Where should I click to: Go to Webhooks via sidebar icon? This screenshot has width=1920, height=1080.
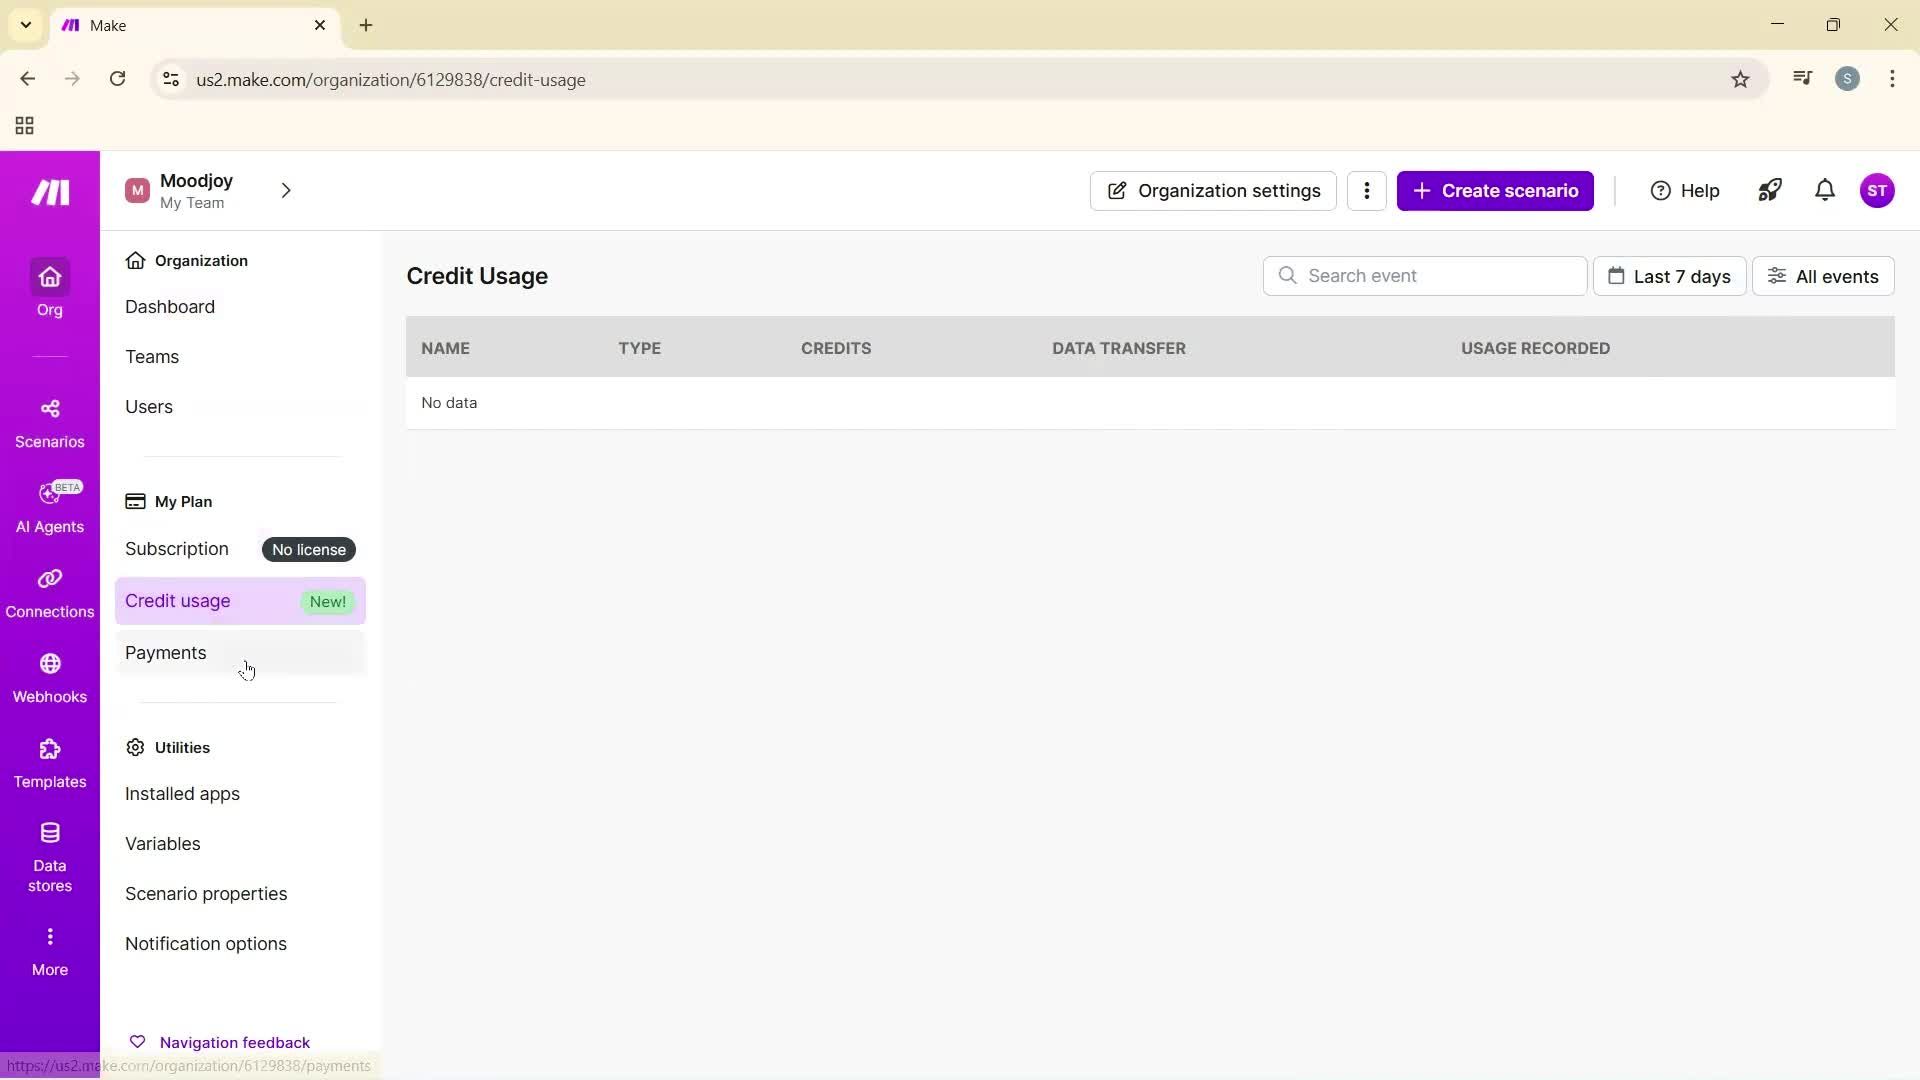[x=50, y=678]
